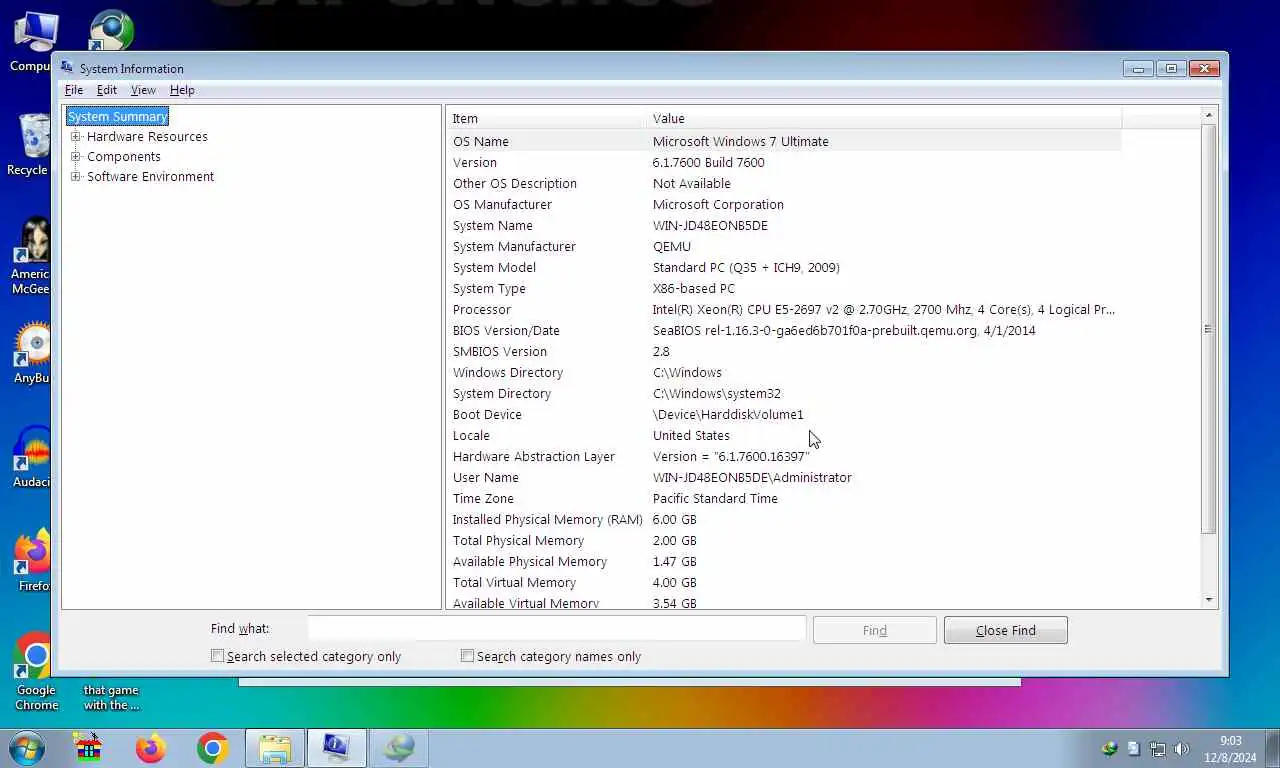Image resolution: width=1280 pixels, height=768 pixels.
Task: Expand the Components tree node
Action: point(75,156)
